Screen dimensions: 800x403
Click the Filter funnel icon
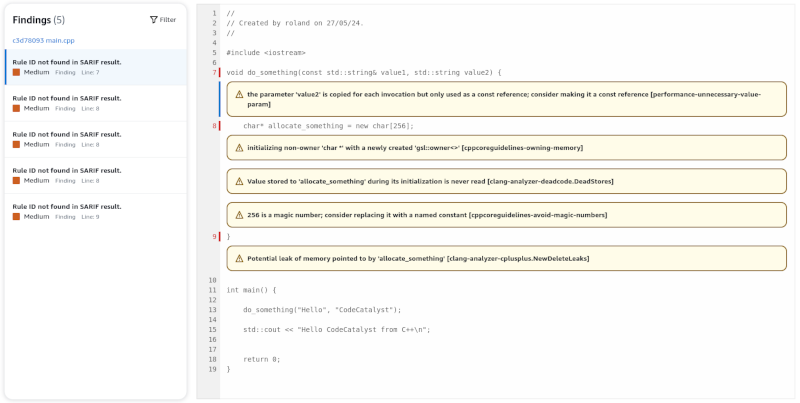(153, 19)
